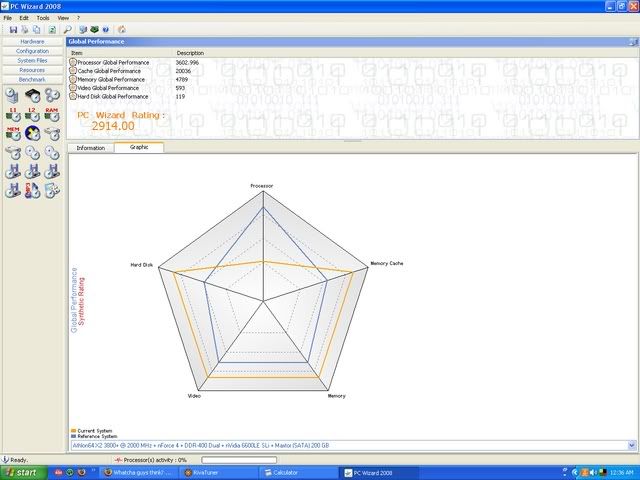Switch to the RivaTuner taskbar button
Image resolution: width=640 pixels, height=480 pixels.
tap(220, 473)
